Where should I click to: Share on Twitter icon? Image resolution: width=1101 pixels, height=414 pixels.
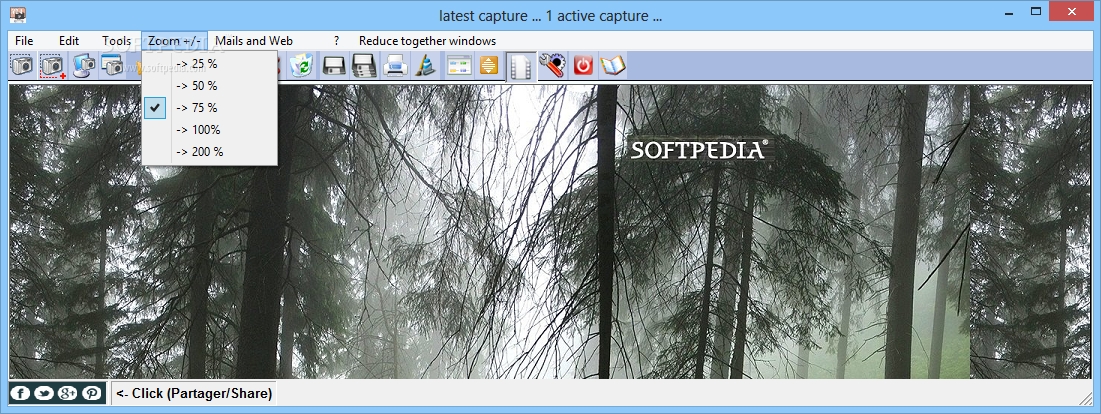point(44,393)
